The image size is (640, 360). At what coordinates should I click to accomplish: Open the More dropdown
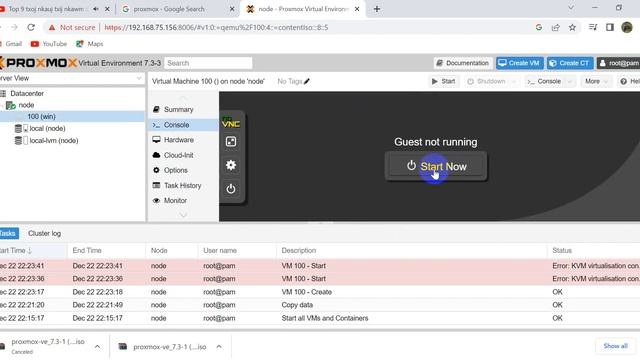pos(596,81)
